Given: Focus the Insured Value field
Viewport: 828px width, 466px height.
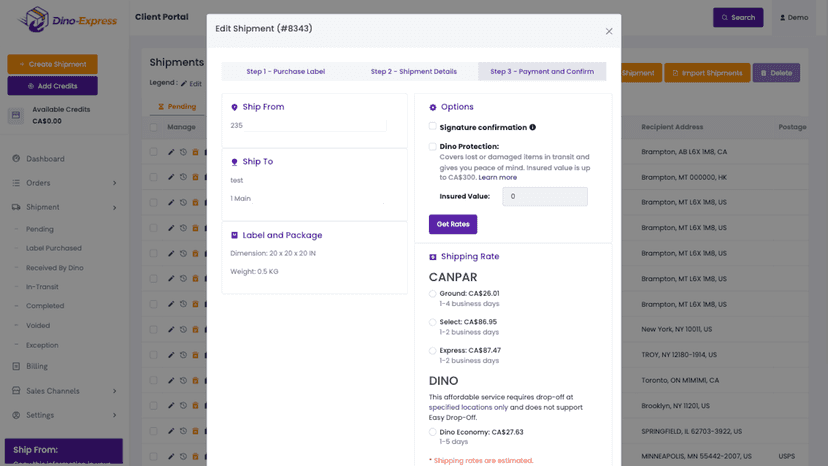Looking at the screenshot, I should (x=544, y=197).
